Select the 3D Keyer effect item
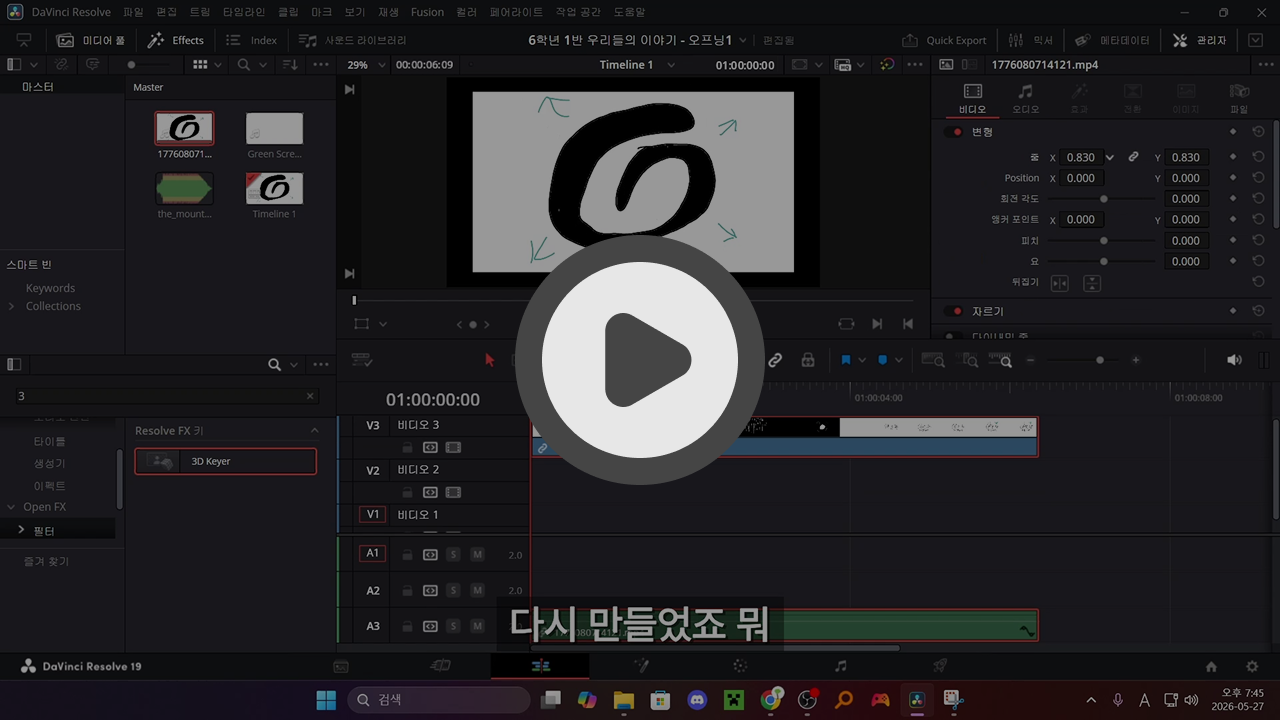 pos(226,461)
